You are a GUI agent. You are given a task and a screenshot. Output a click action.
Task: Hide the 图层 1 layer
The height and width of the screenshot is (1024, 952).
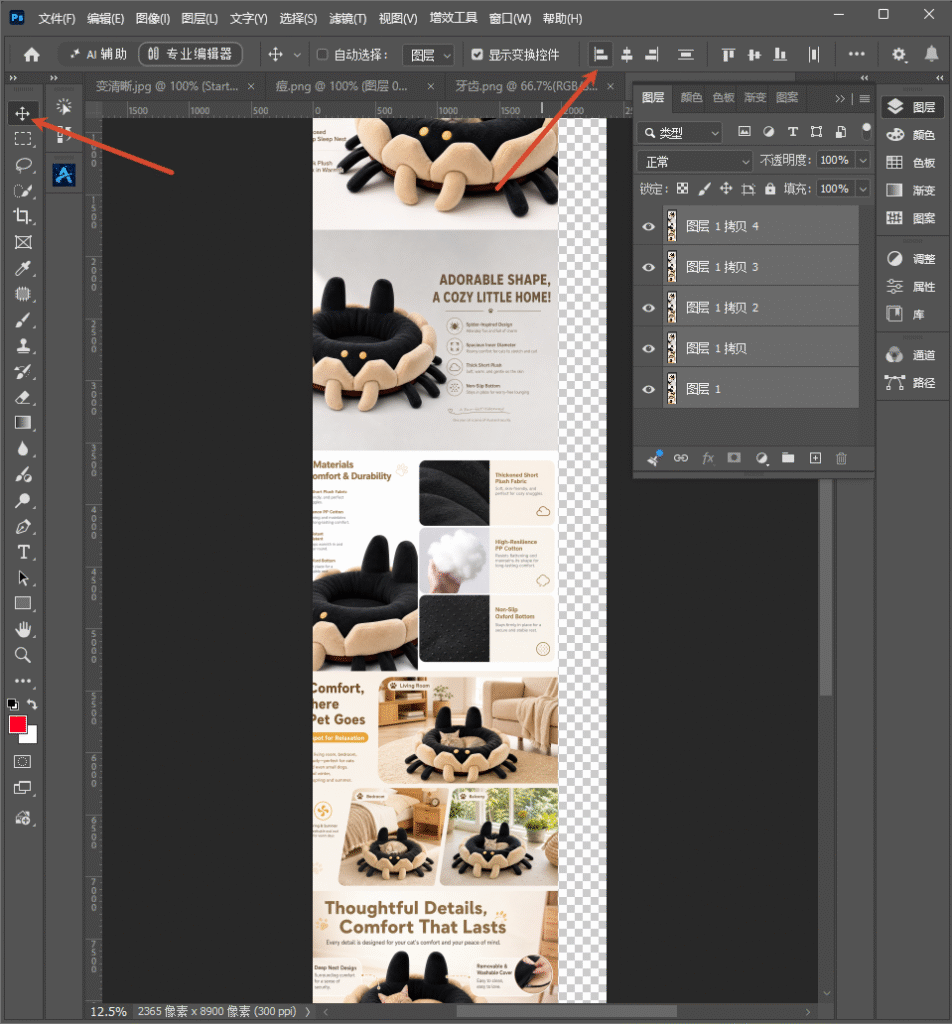pos(648,389)
